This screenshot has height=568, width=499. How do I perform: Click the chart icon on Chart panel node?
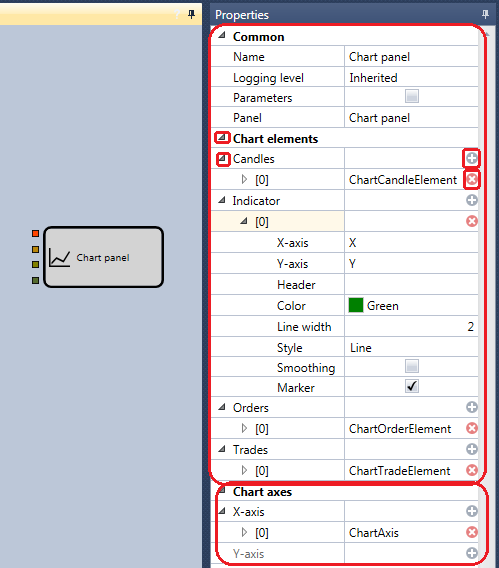point(59,258)
